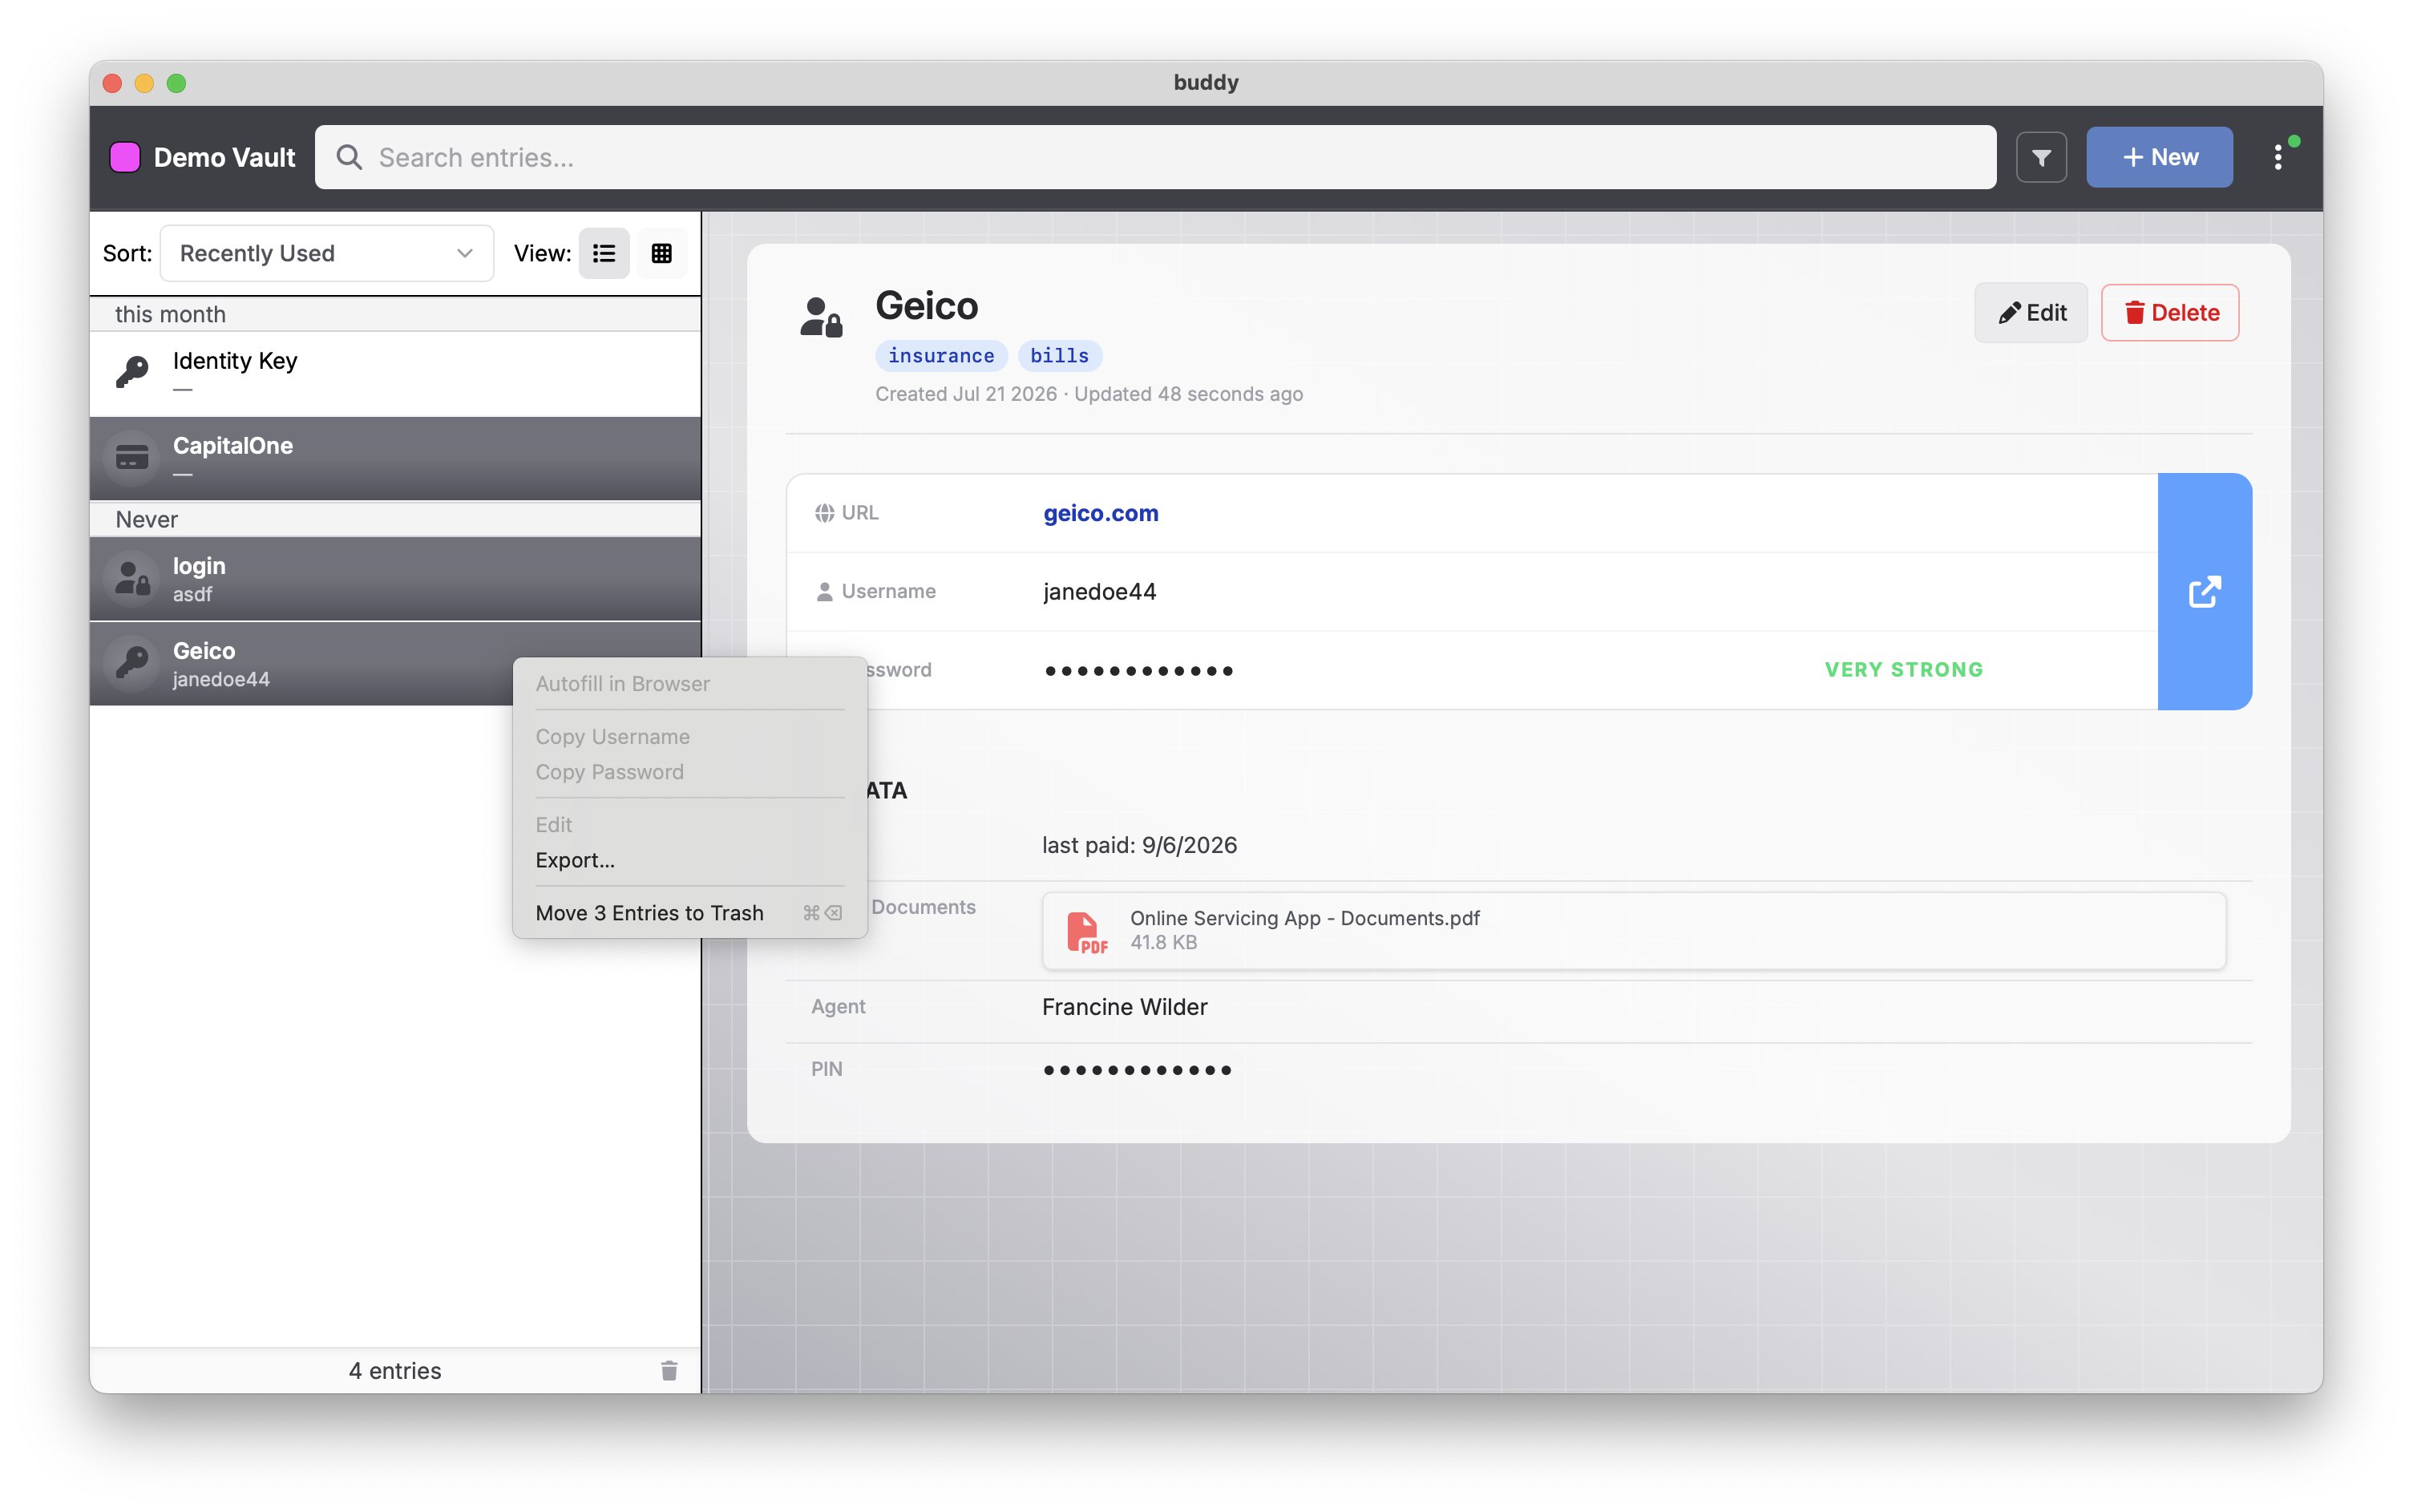Click the Geico title heading
This screenshot has height=1512, width=2413.
point(926,306)
